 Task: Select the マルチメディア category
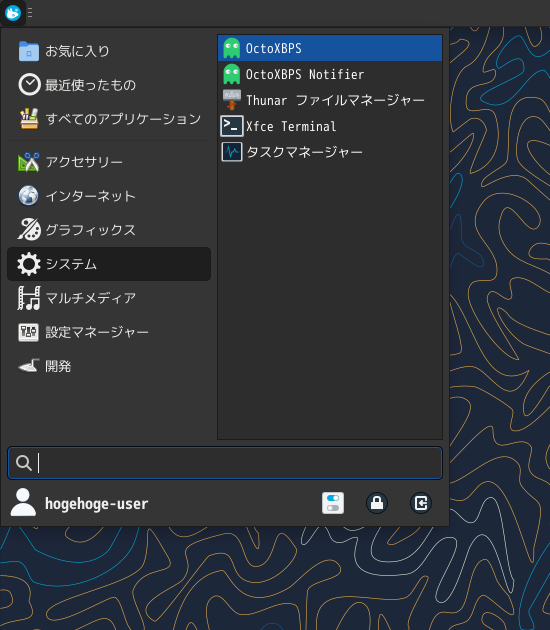[109, 298]
